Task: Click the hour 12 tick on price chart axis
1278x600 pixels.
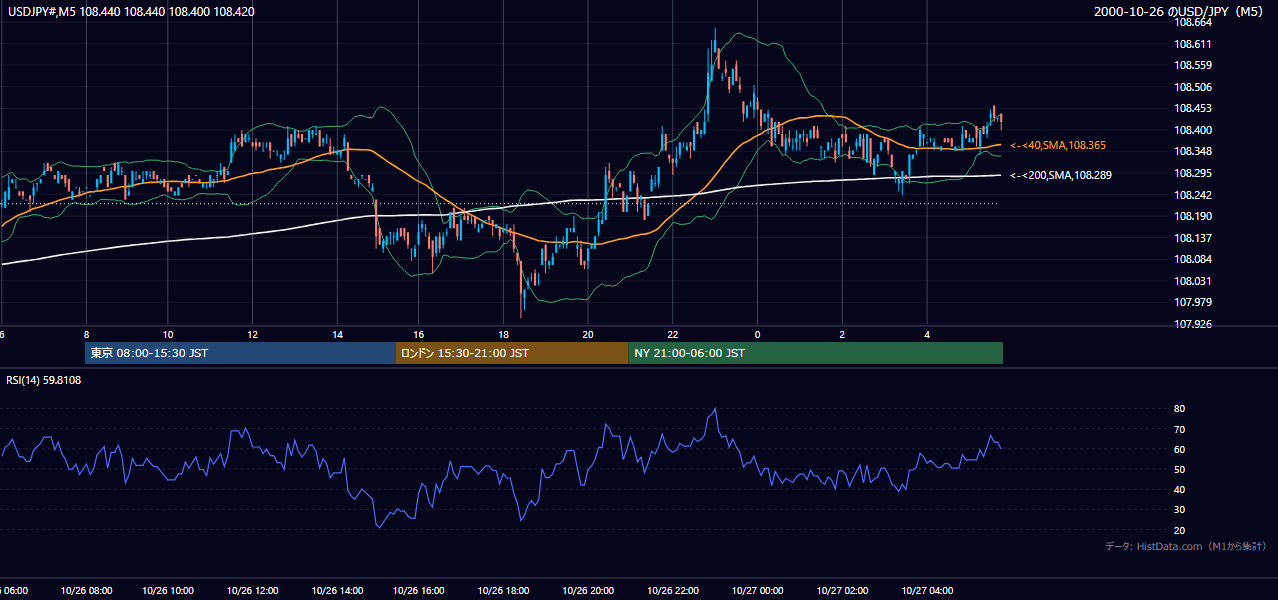Action: pos(252,335)
